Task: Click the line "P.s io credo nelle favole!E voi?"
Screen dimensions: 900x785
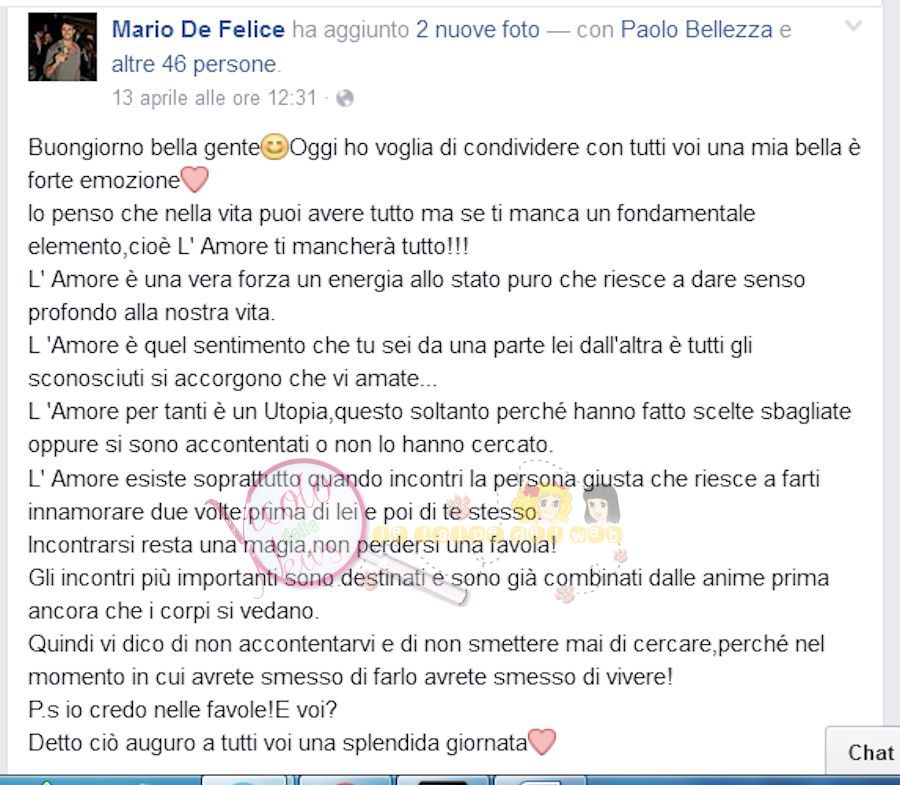Action: click(x=183, y=710)
